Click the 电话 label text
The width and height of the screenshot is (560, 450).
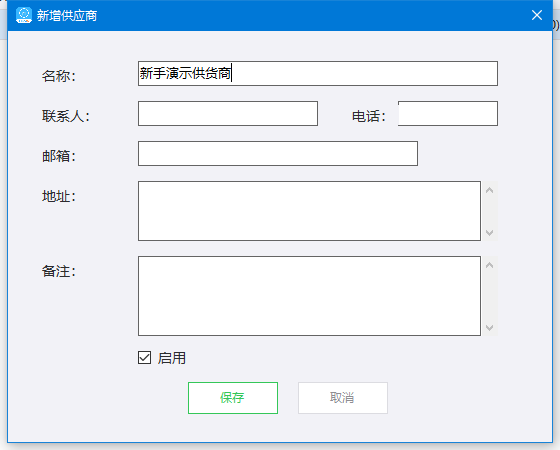click(x=369, y=116)
